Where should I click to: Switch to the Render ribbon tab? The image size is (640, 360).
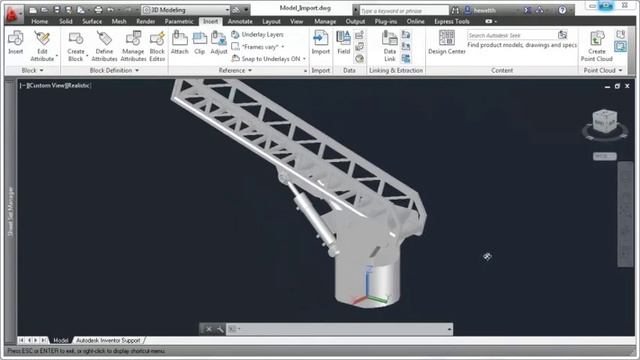146,22
